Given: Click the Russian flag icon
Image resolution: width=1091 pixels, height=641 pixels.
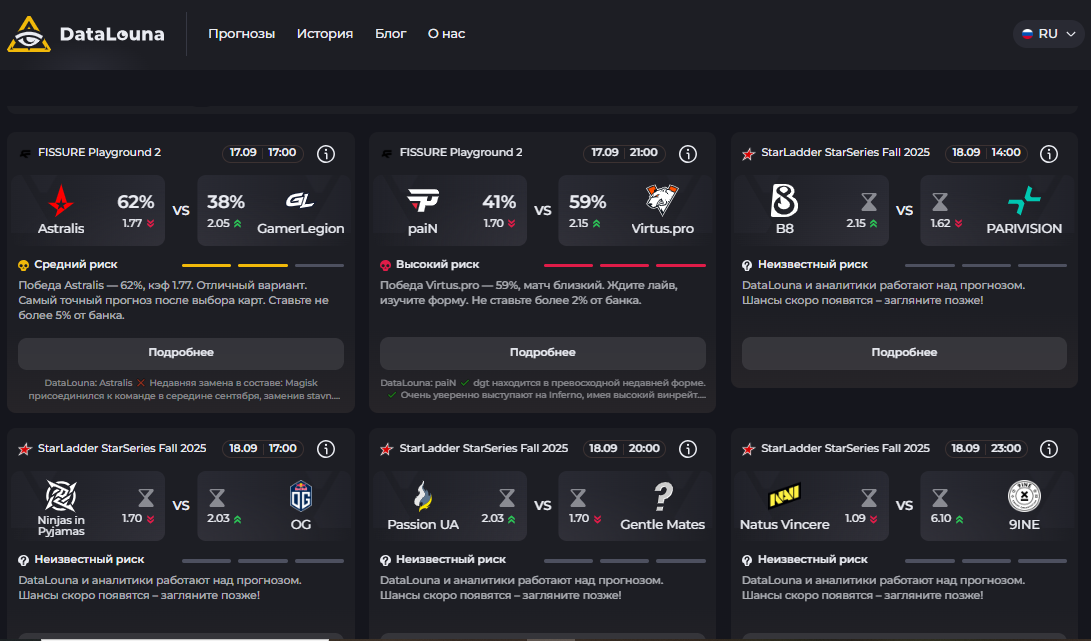Looking at the screenshot, I should 1027,33.
